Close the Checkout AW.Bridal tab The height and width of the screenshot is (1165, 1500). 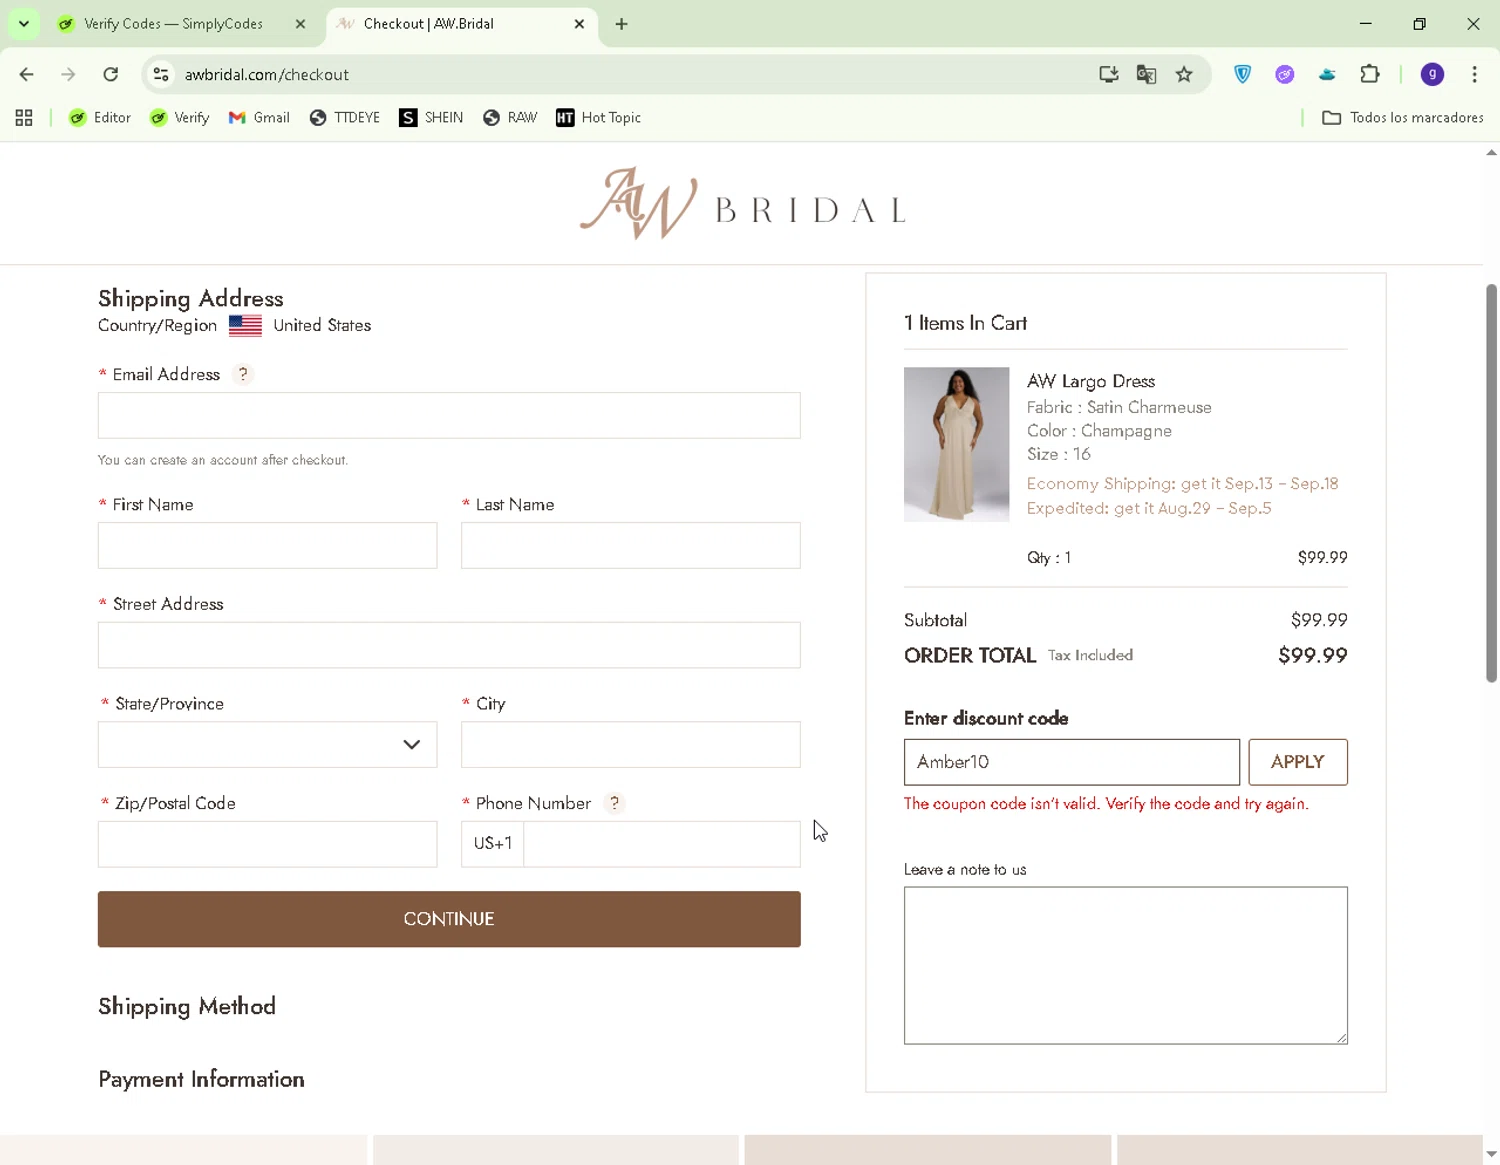(x=579, y=24)
